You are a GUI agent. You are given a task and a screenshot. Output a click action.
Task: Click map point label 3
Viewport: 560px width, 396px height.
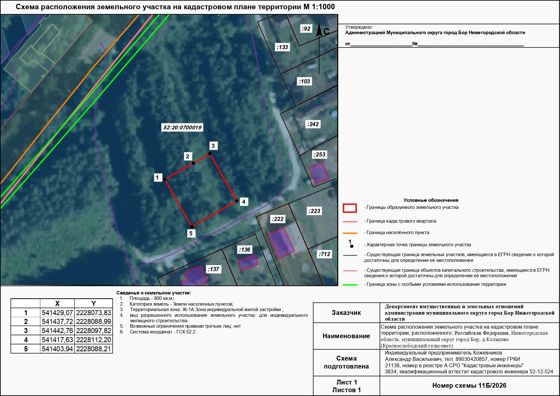coord(213,146)
